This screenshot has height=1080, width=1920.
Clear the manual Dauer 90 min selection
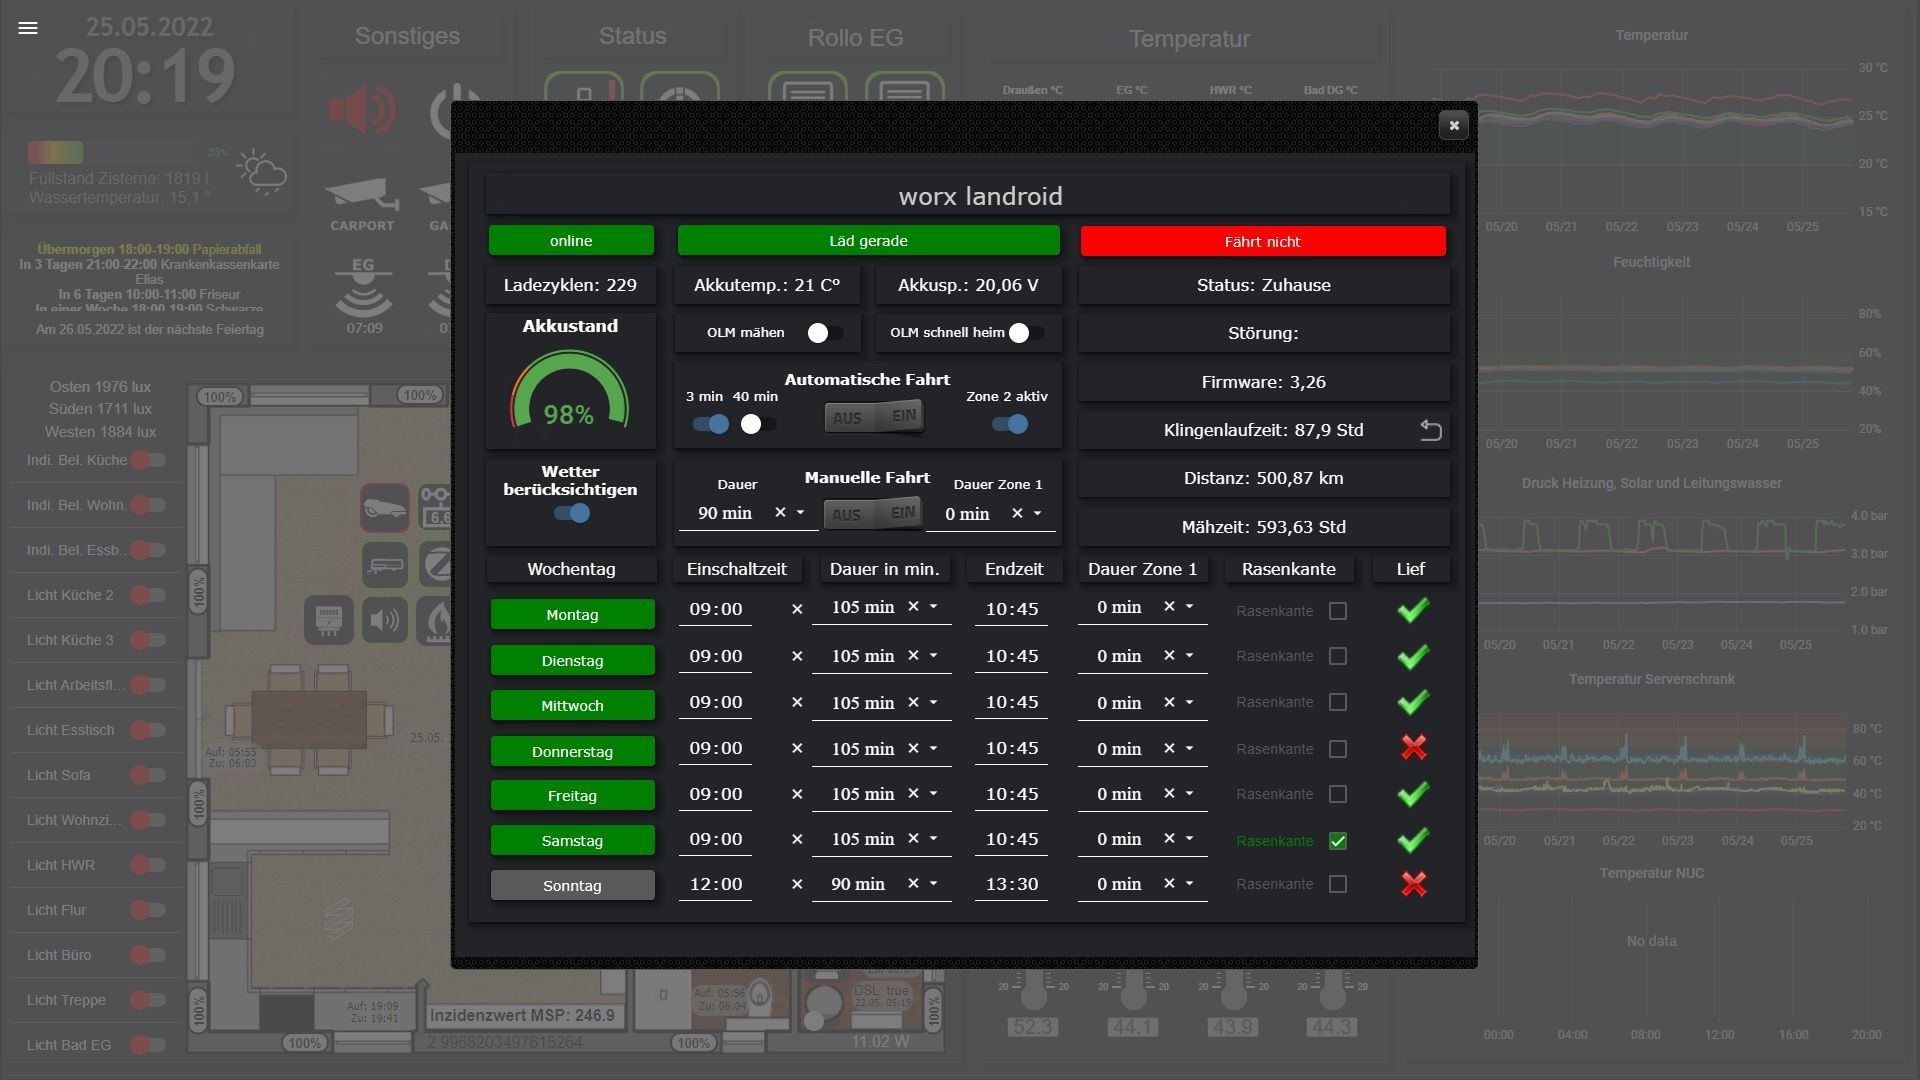[780, 512]
